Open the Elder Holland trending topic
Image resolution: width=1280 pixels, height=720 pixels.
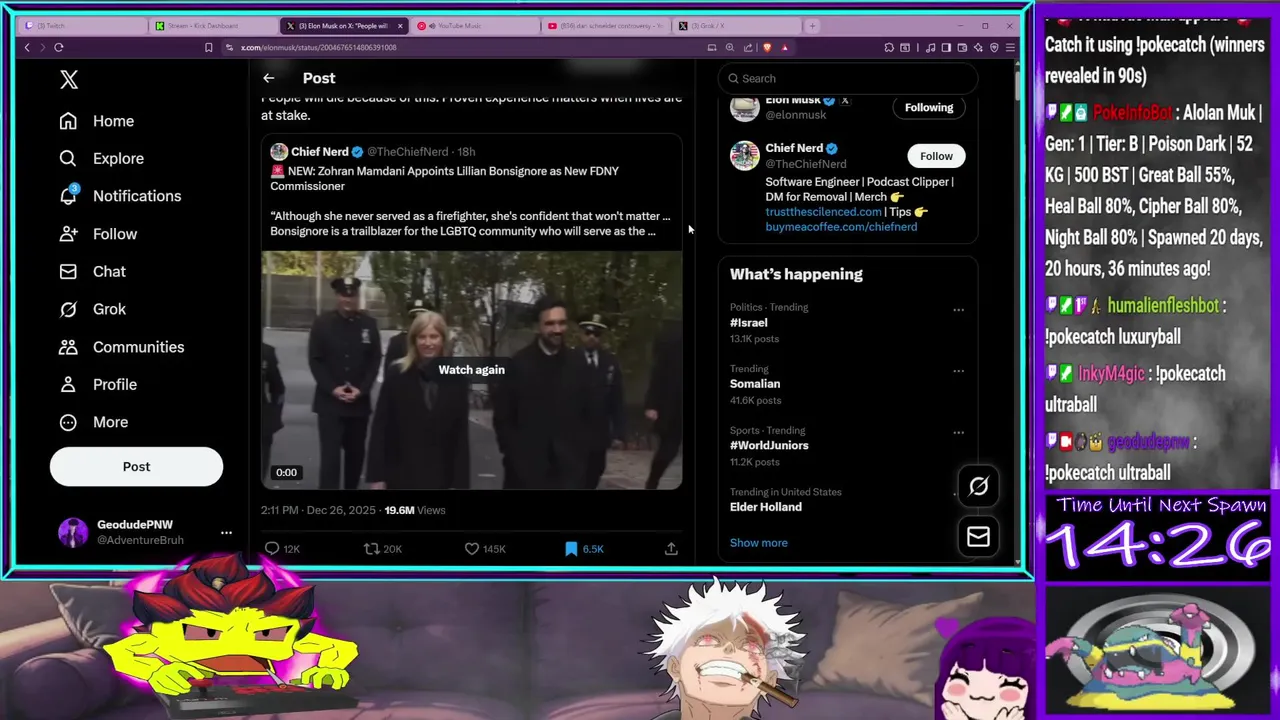tap(766, 507)
